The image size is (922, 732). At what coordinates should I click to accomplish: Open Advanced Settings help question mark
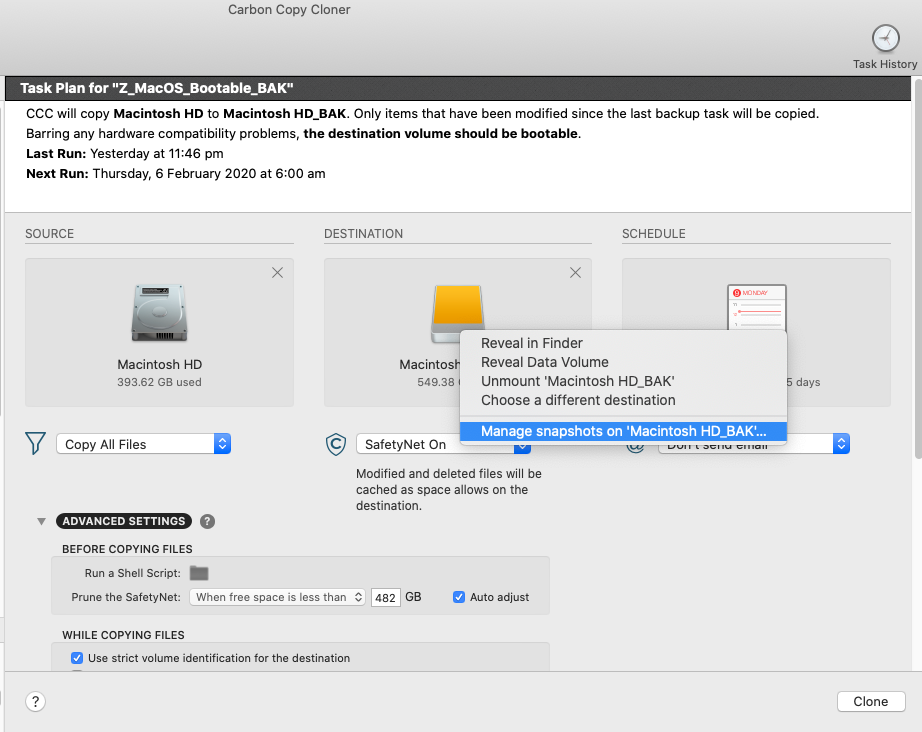(207, 521)
